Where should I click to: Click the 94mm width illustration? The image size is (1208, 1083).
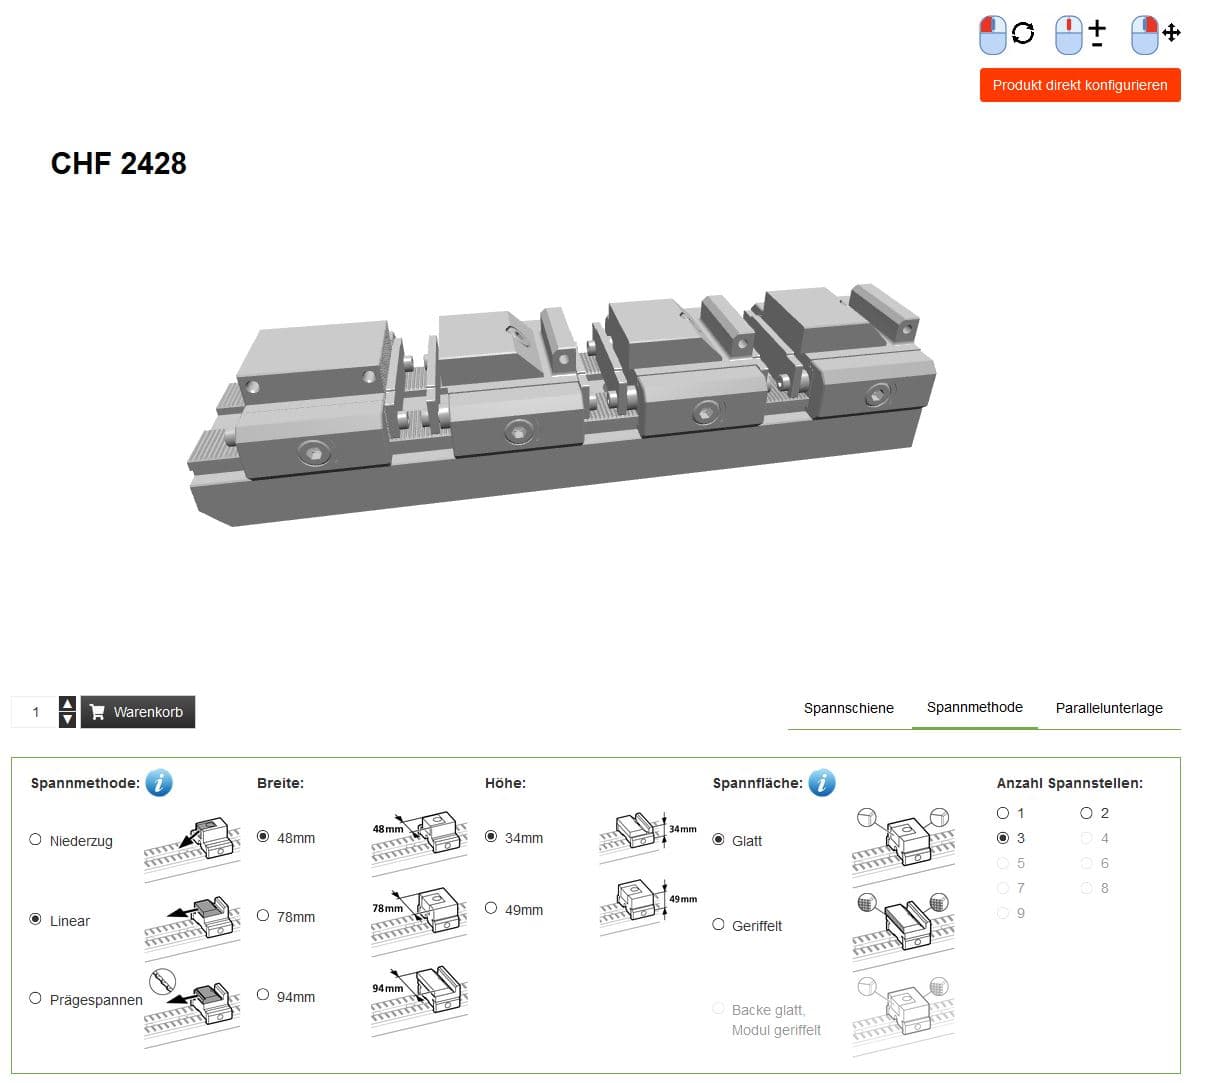click(x=419, y=1001)
